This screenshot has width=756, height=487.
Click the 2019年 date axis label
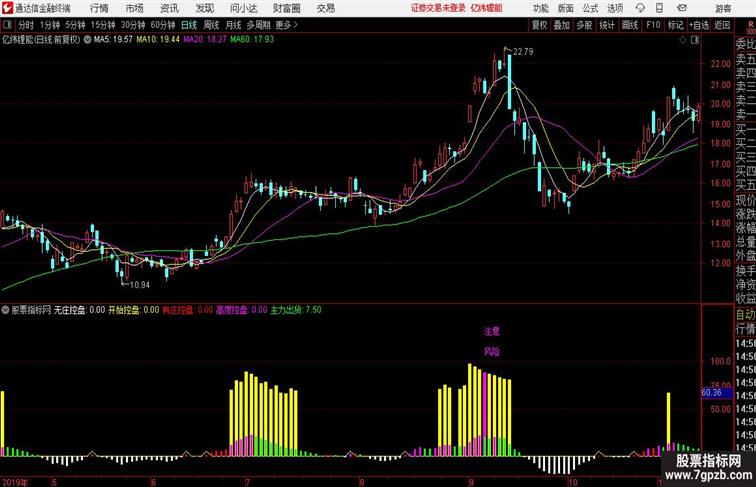pos(15,482)
